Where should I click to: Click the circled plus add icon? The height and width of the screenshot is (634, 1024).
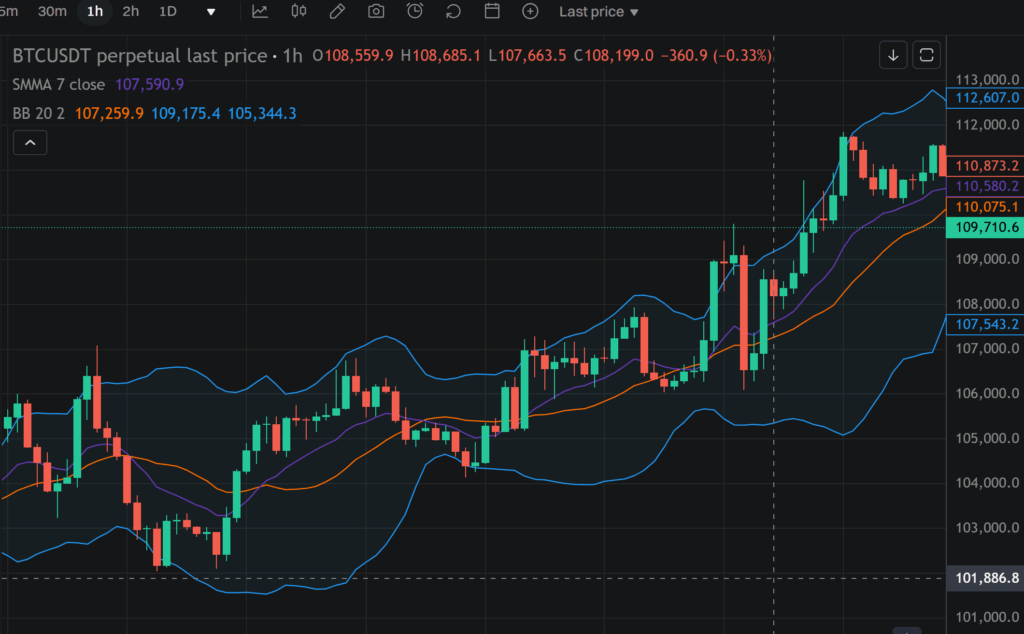click(x=531, y=12)
